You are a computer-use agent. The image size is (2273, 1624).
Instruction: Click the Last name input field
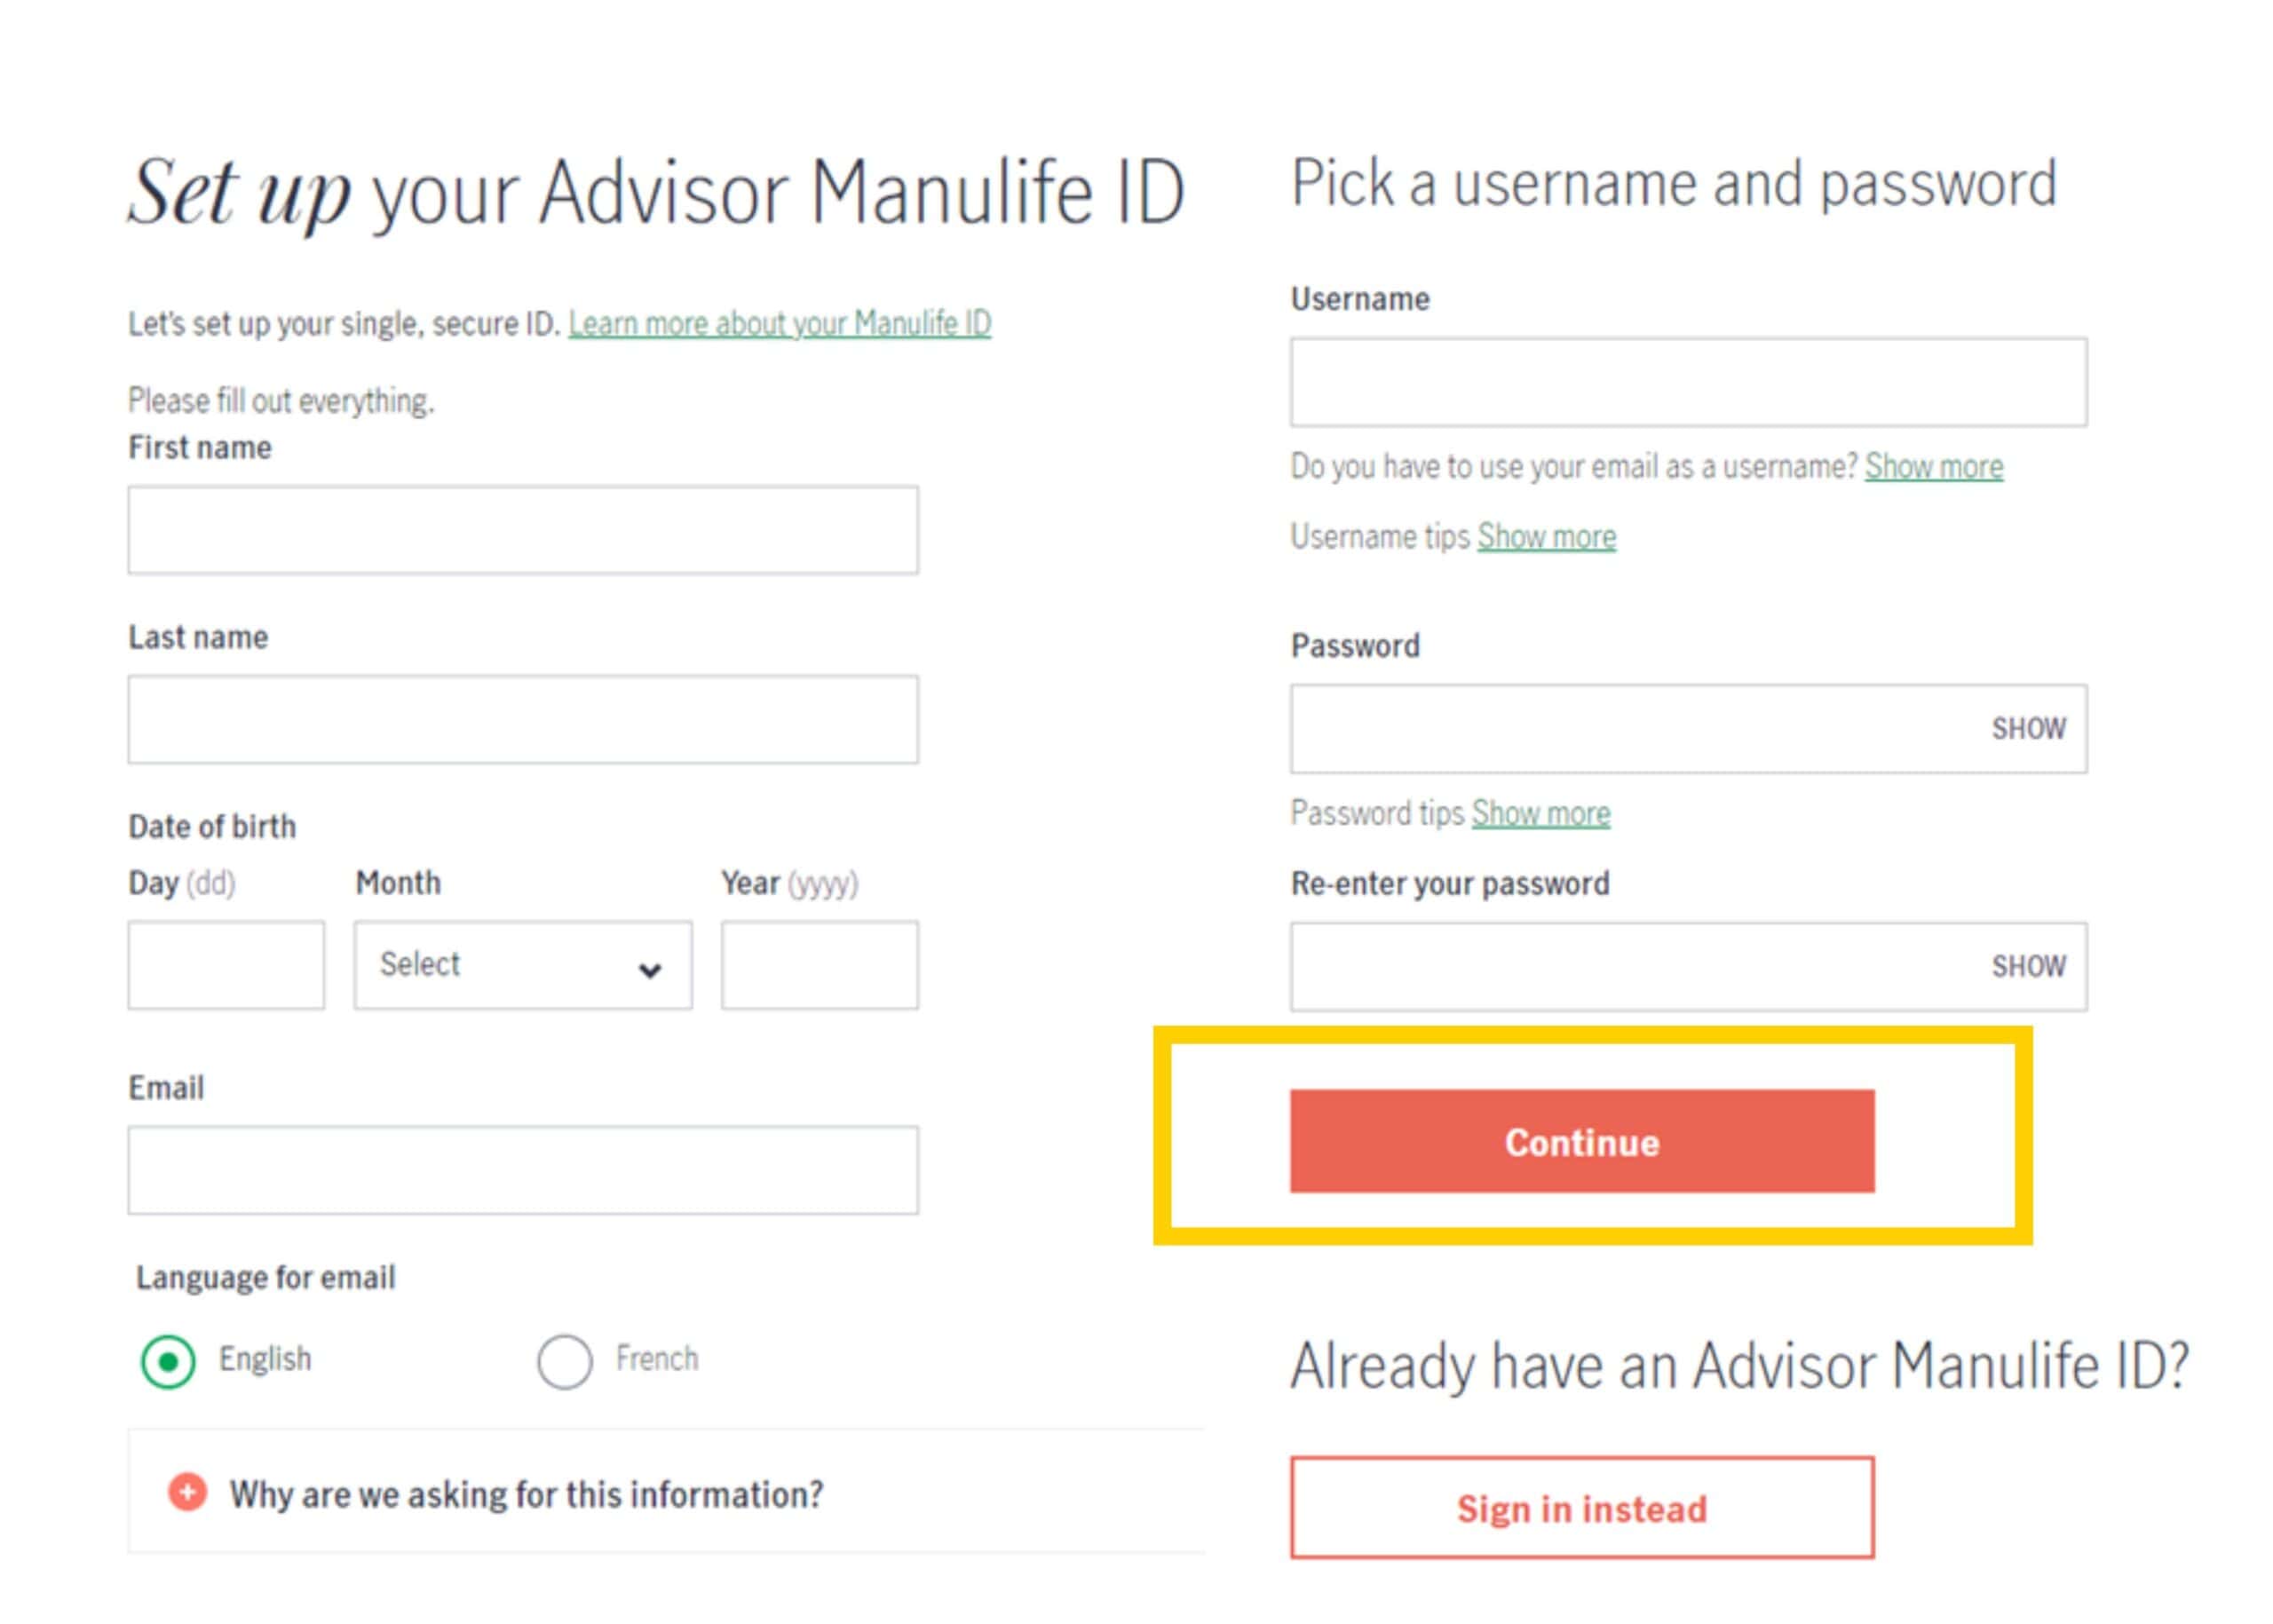click(522, 719)
